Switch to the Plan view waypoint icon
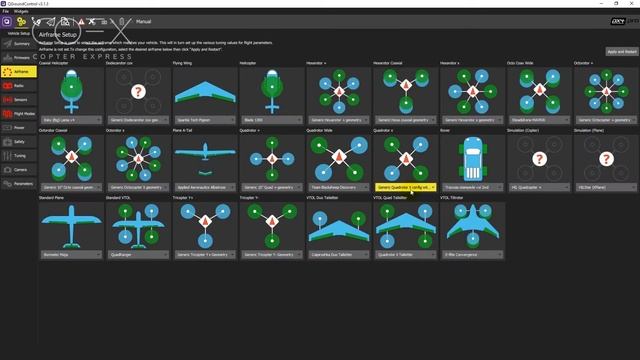 [36, 22]
